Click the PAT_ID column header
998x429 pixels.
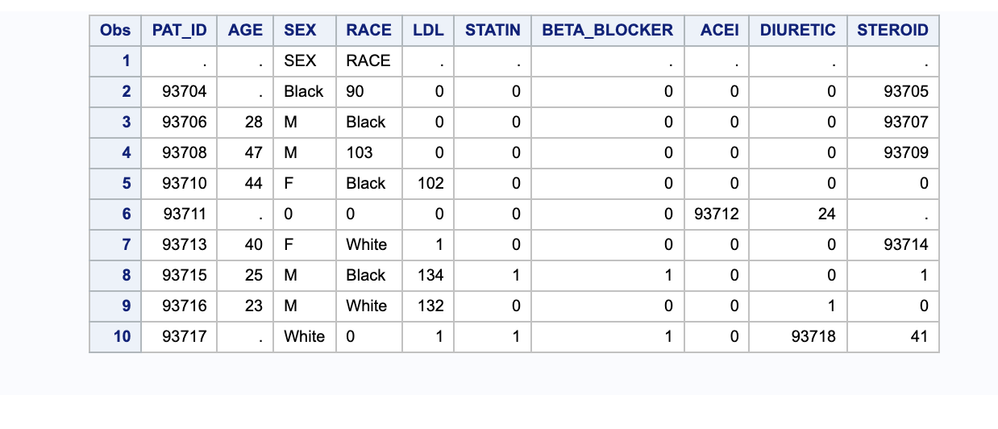click(179, 31)
